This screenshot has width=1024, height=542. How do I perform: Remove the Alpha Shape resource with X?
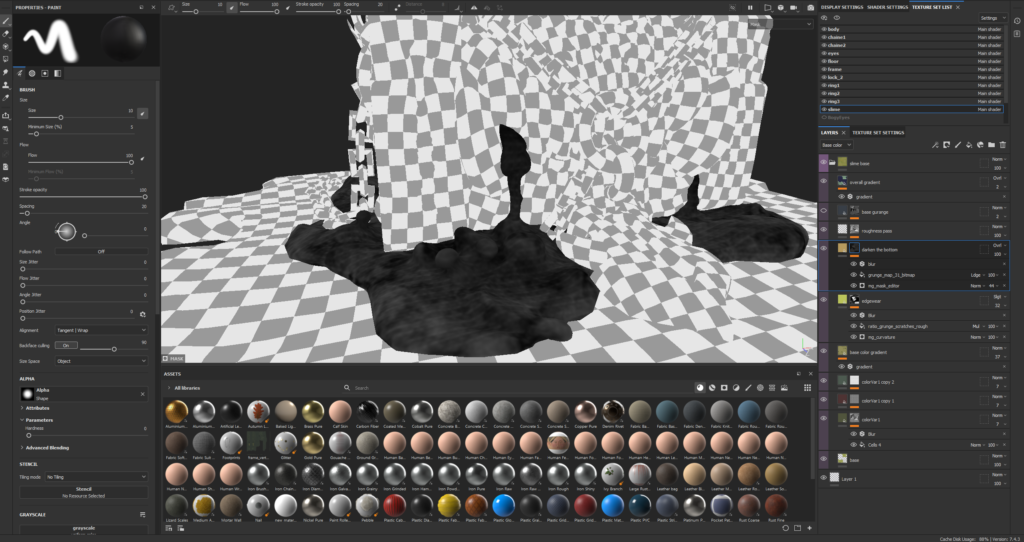pyautogui.click(x=142, y=394)
